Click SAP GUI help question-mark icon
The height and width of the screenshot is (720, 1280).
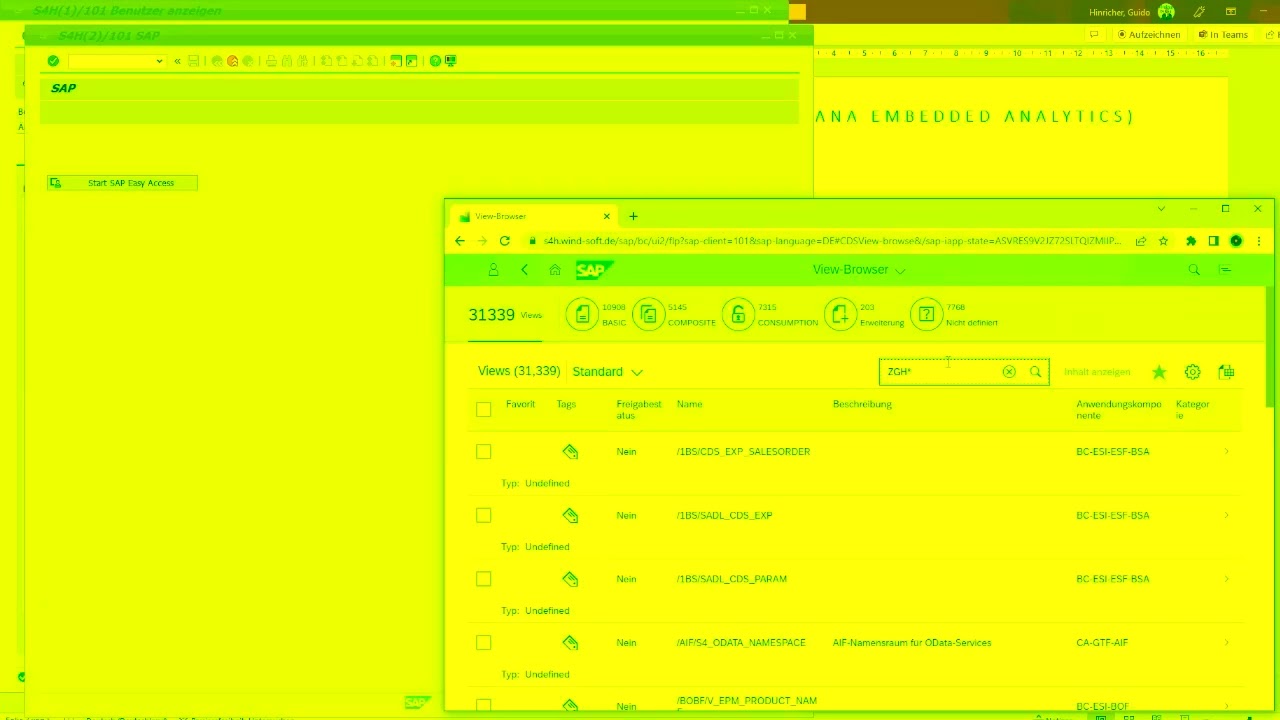pyautogui.click(x=435, y=61)
